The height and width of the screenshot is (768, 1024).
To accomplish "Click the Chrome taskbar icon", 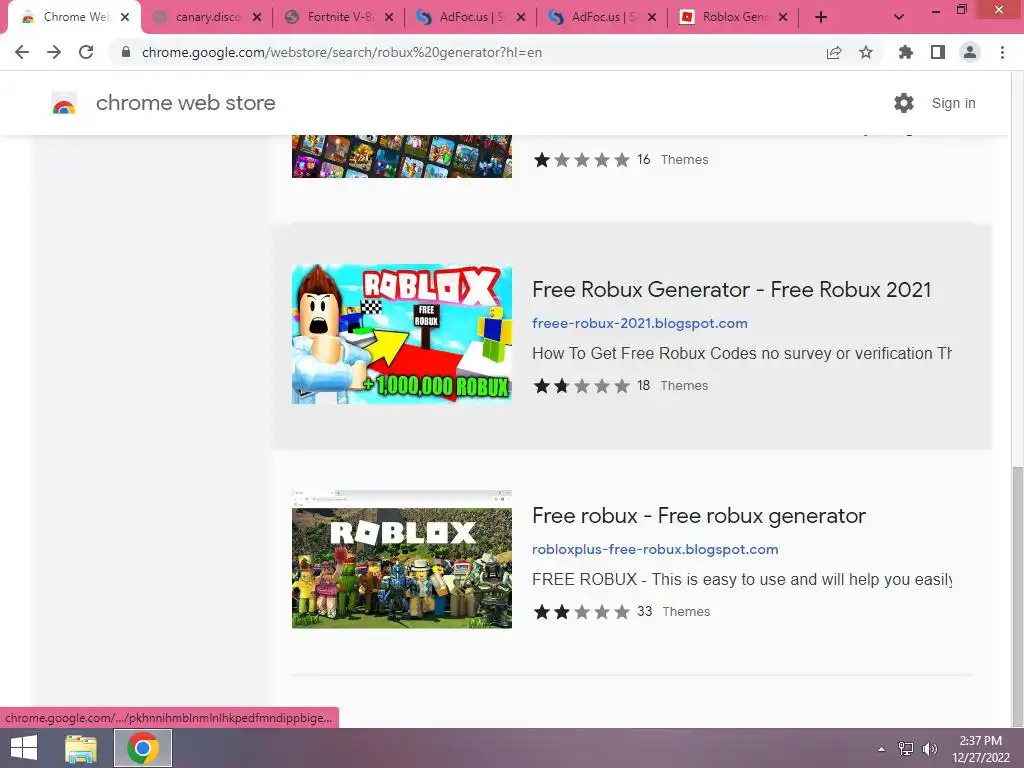I will coord(143,748).
